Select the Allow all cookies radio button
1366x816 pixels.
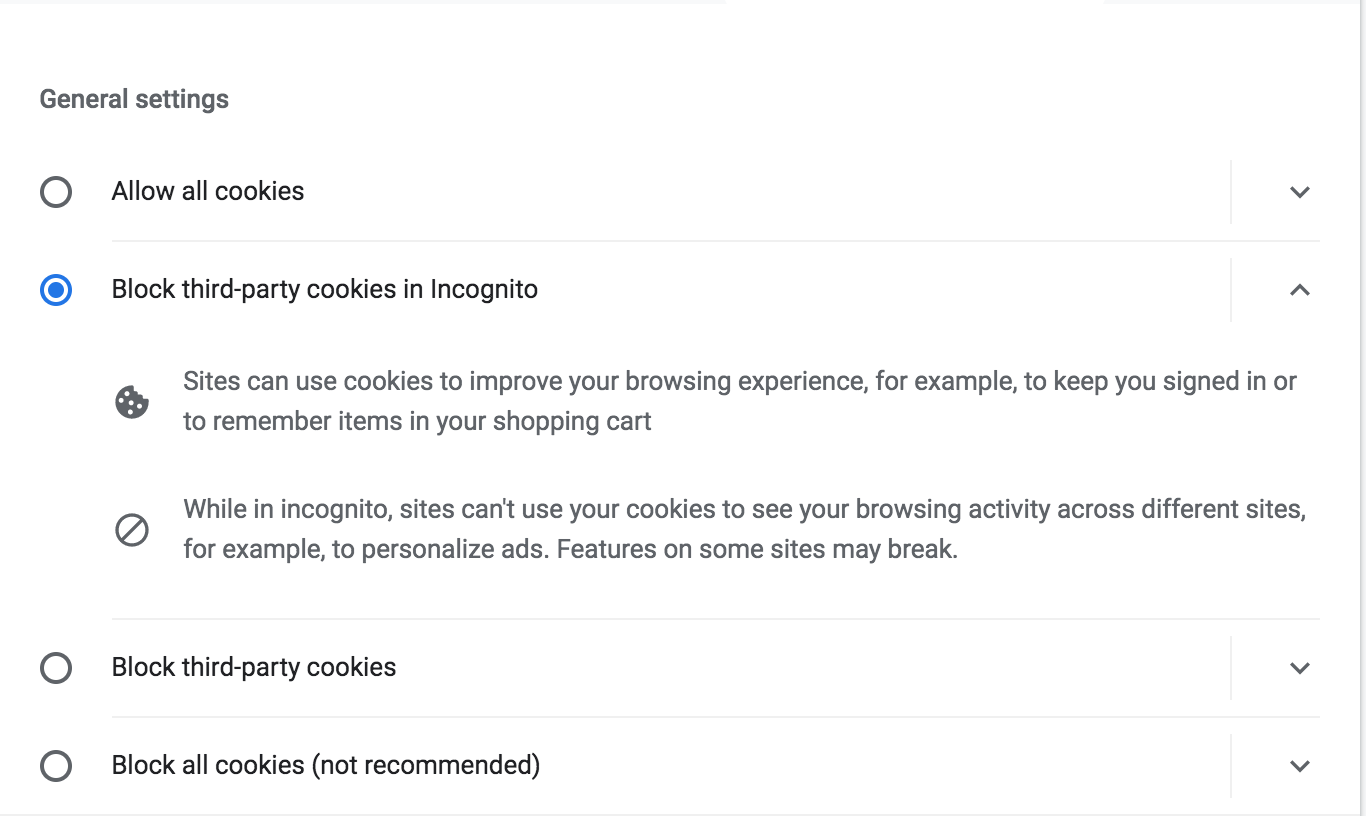56,191
